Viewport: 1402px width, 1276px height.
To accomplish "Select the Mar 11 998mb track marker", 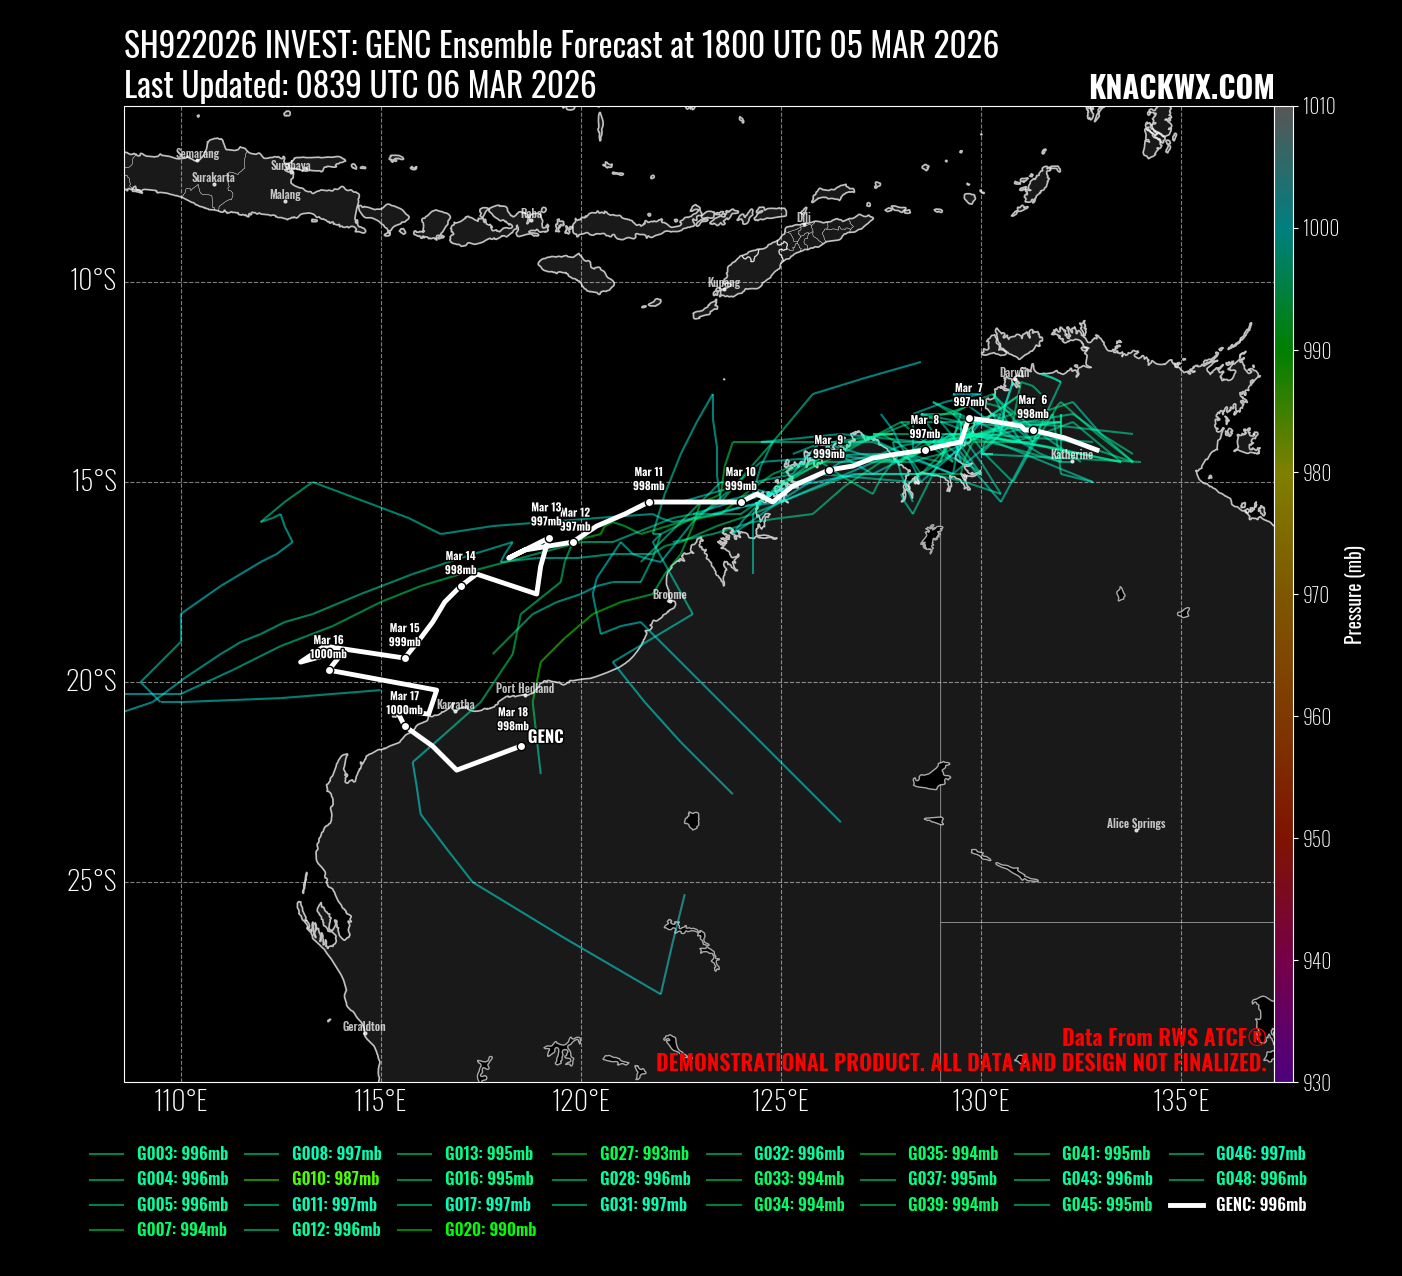I will coord(649,502).
